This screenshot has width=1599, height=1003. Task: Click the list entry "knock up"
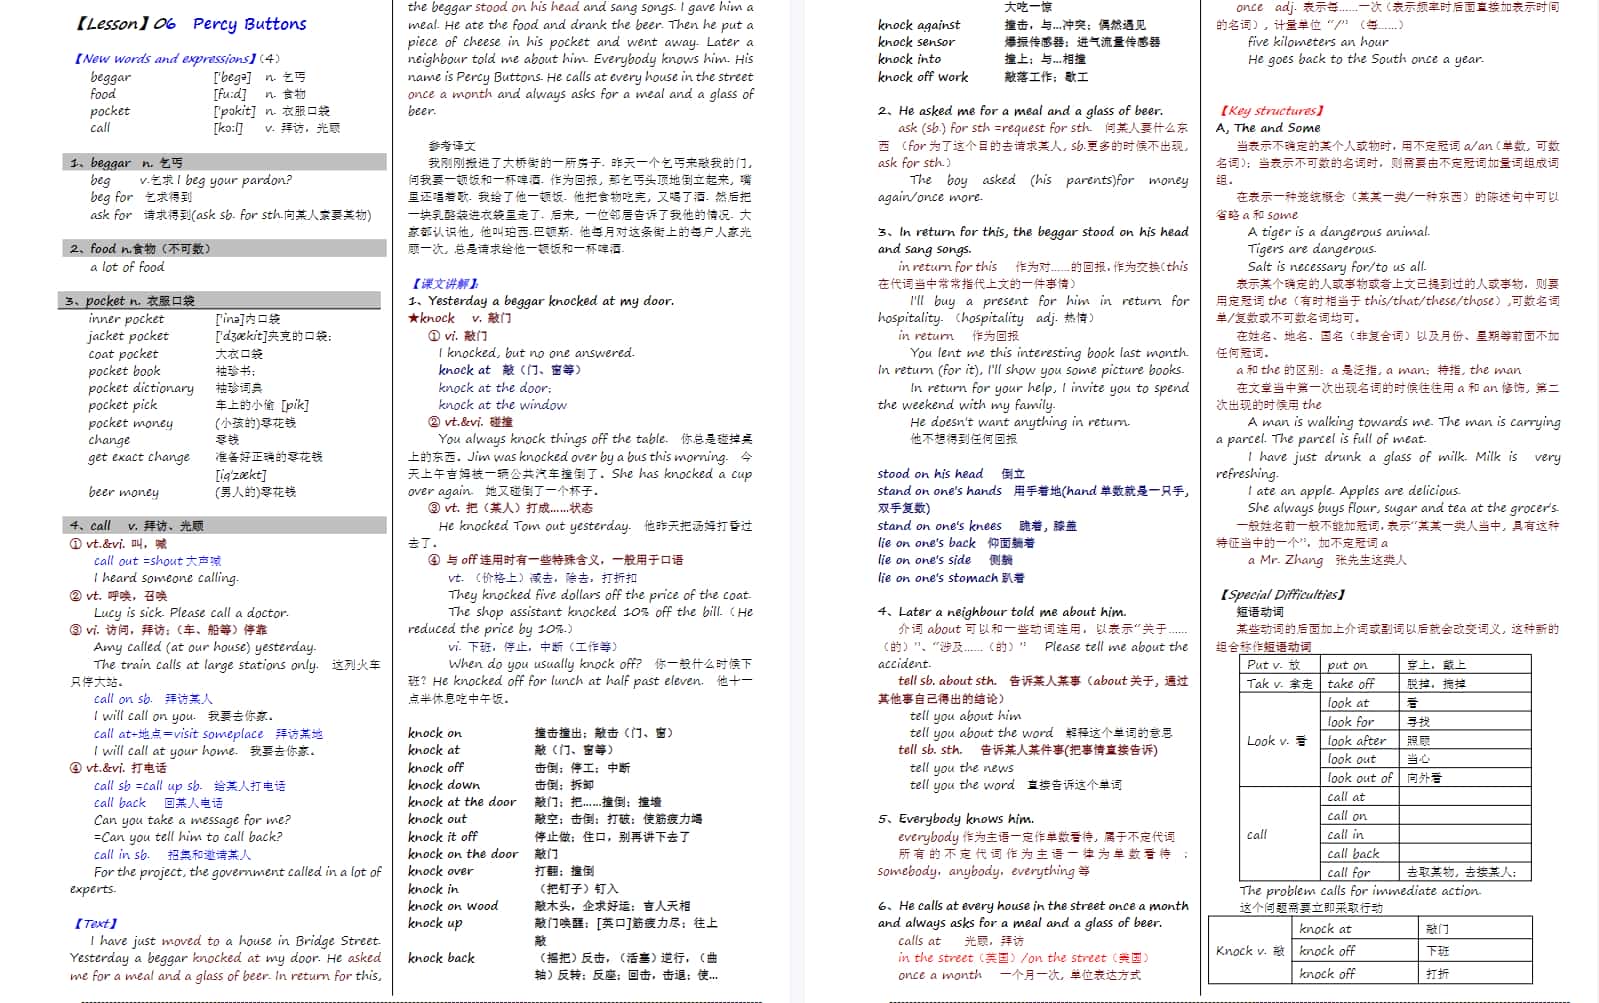pos(435,923)
